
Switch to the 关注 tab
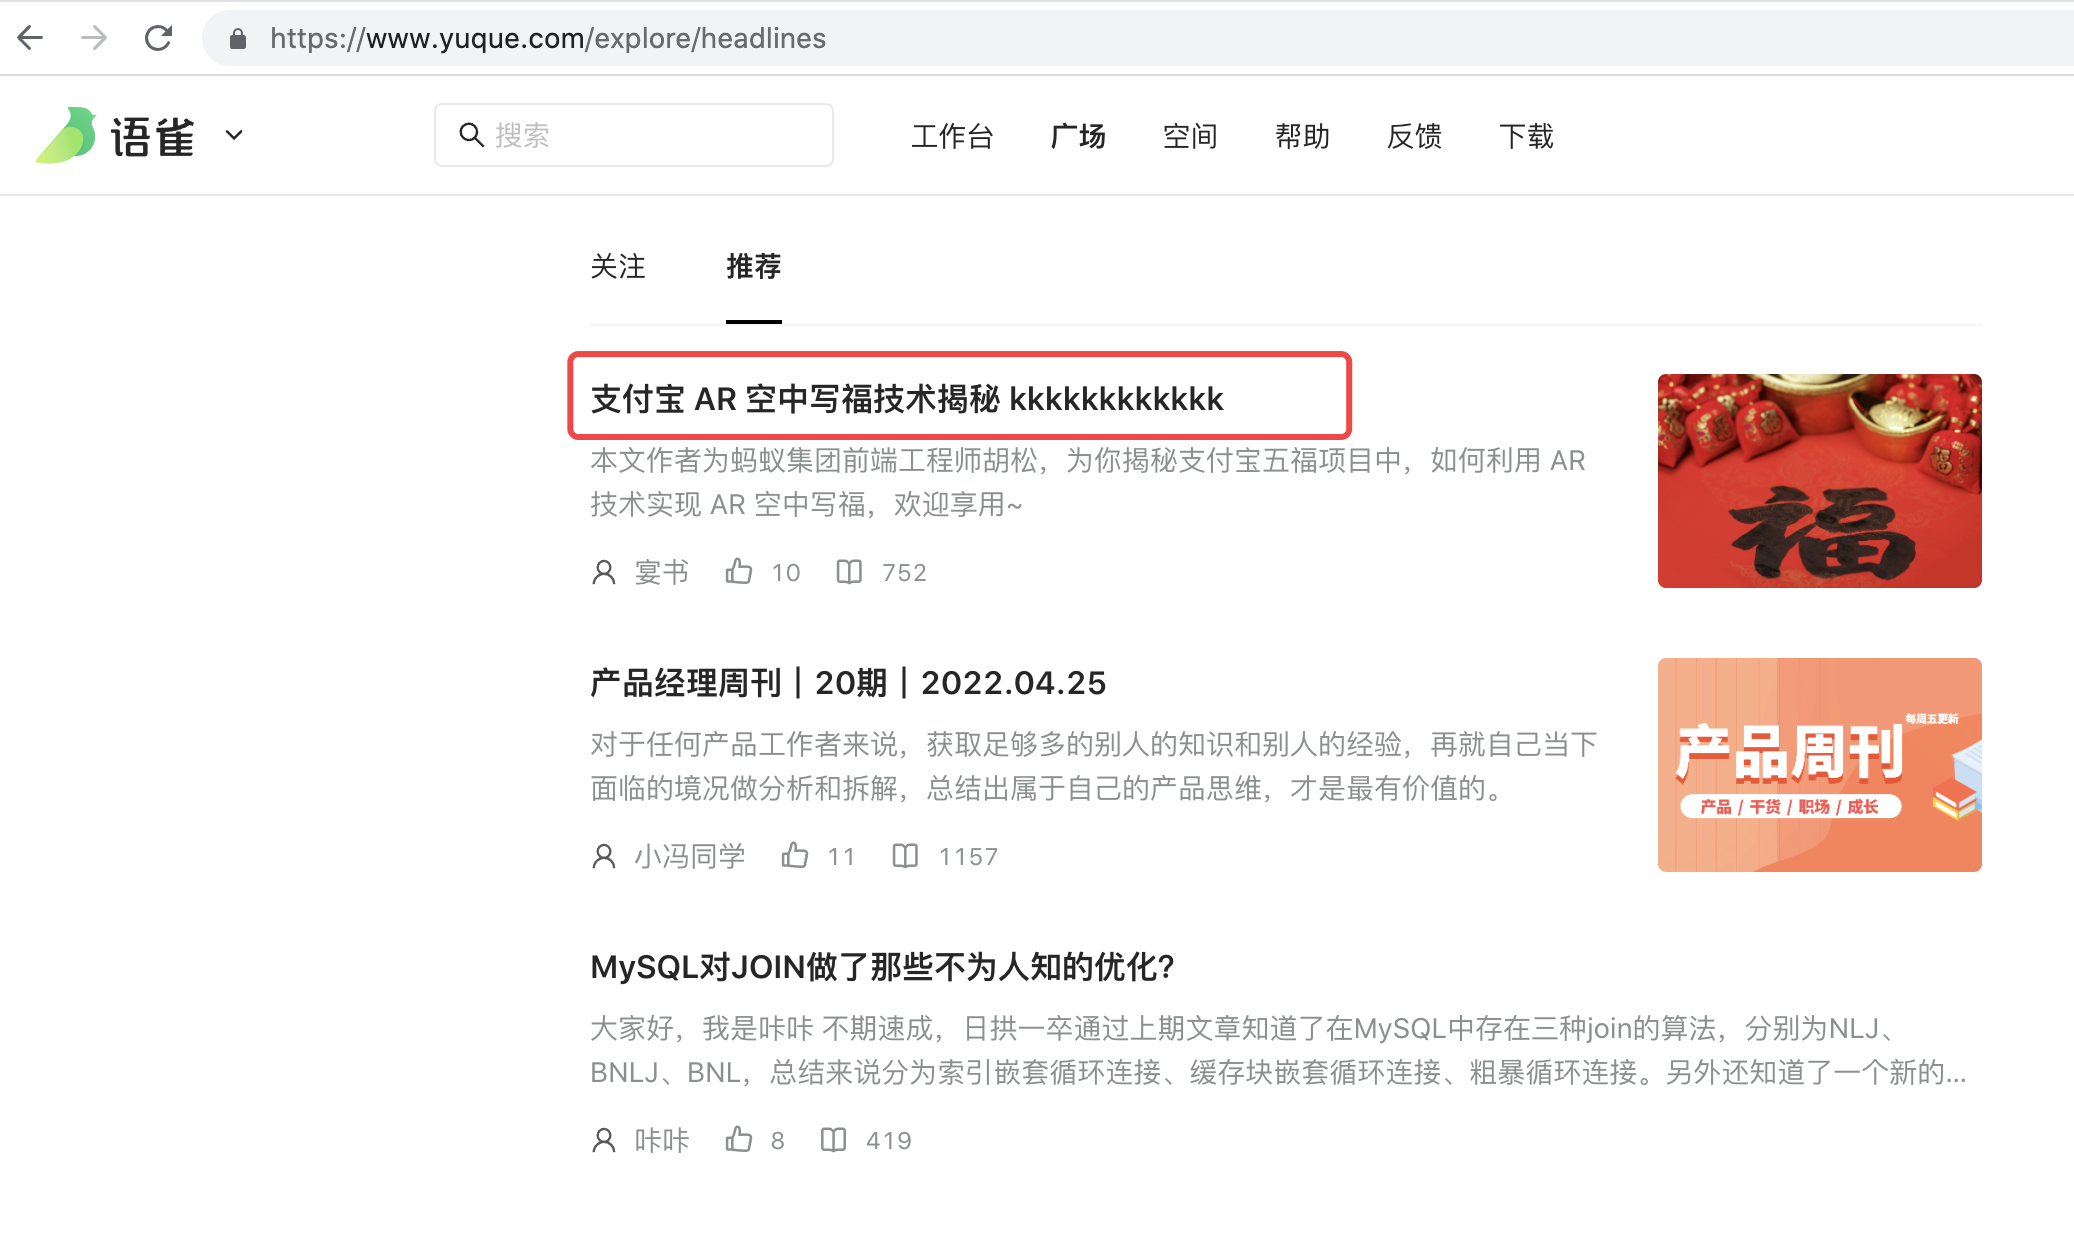pyautogui.click(x=618, y=266)
